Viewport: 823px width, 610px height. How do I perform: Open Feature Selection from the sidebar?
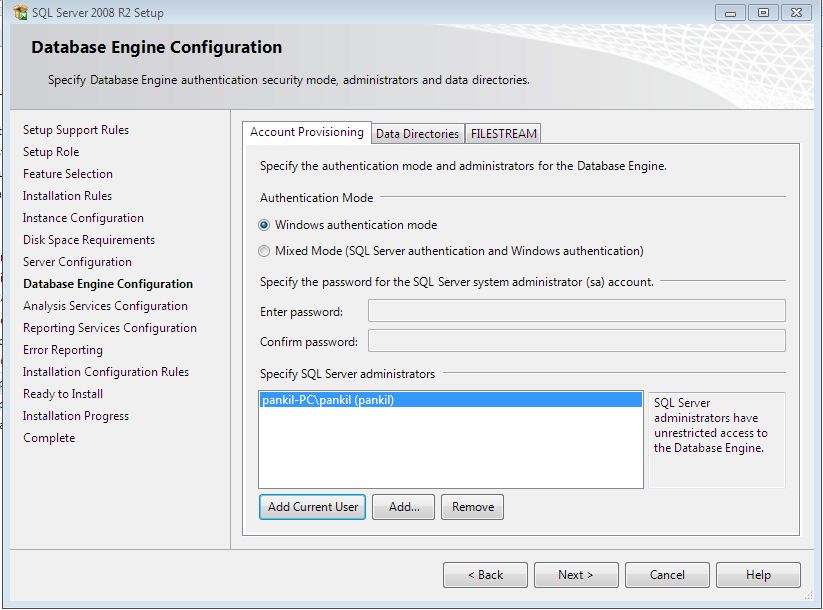(x=67, y=173)
